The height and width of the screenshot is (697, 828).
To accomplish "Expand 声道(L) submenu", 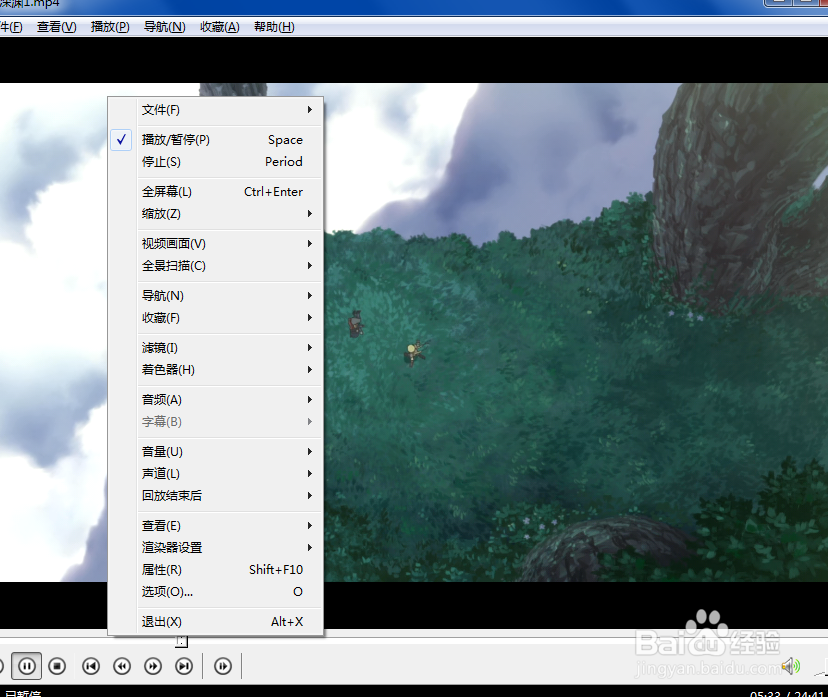I will (x=215, y=474).
